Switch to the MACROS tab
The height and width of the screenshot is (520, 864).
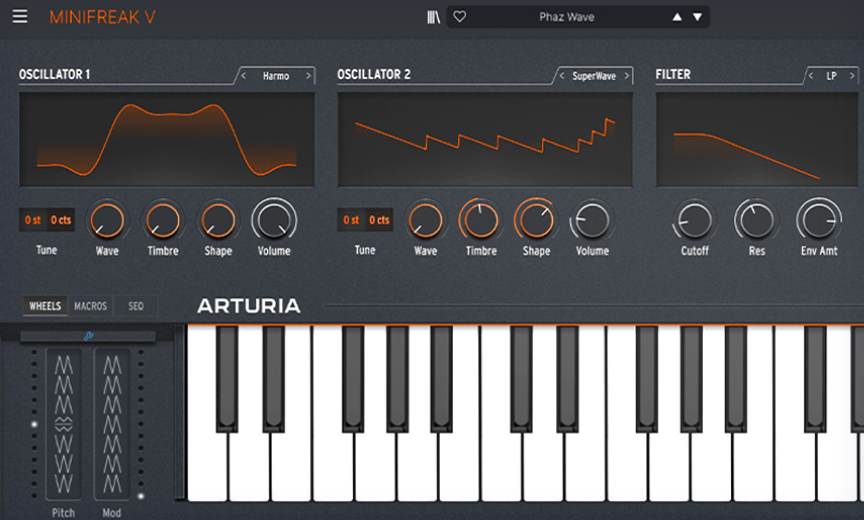pyautogui.click(x=90, y=306)
